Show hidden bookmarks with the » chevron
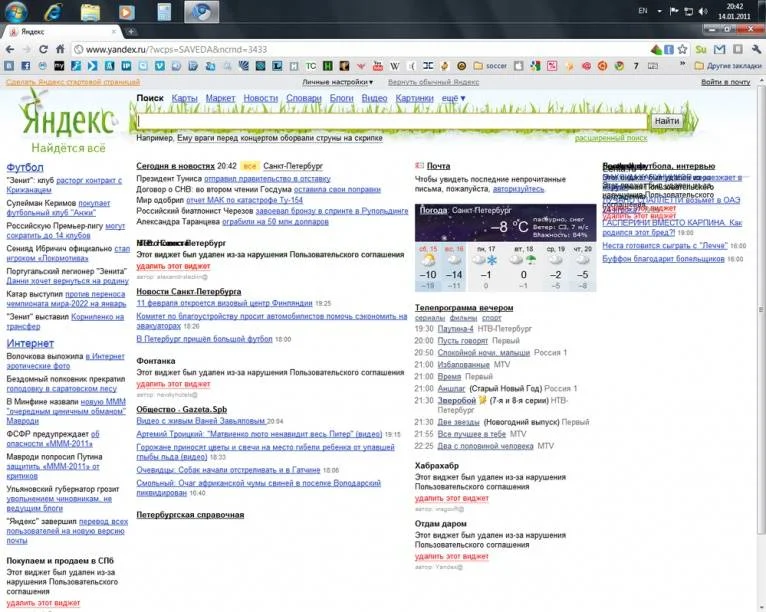Viewport: 766px width, 612px height. (x=682, y=64)
